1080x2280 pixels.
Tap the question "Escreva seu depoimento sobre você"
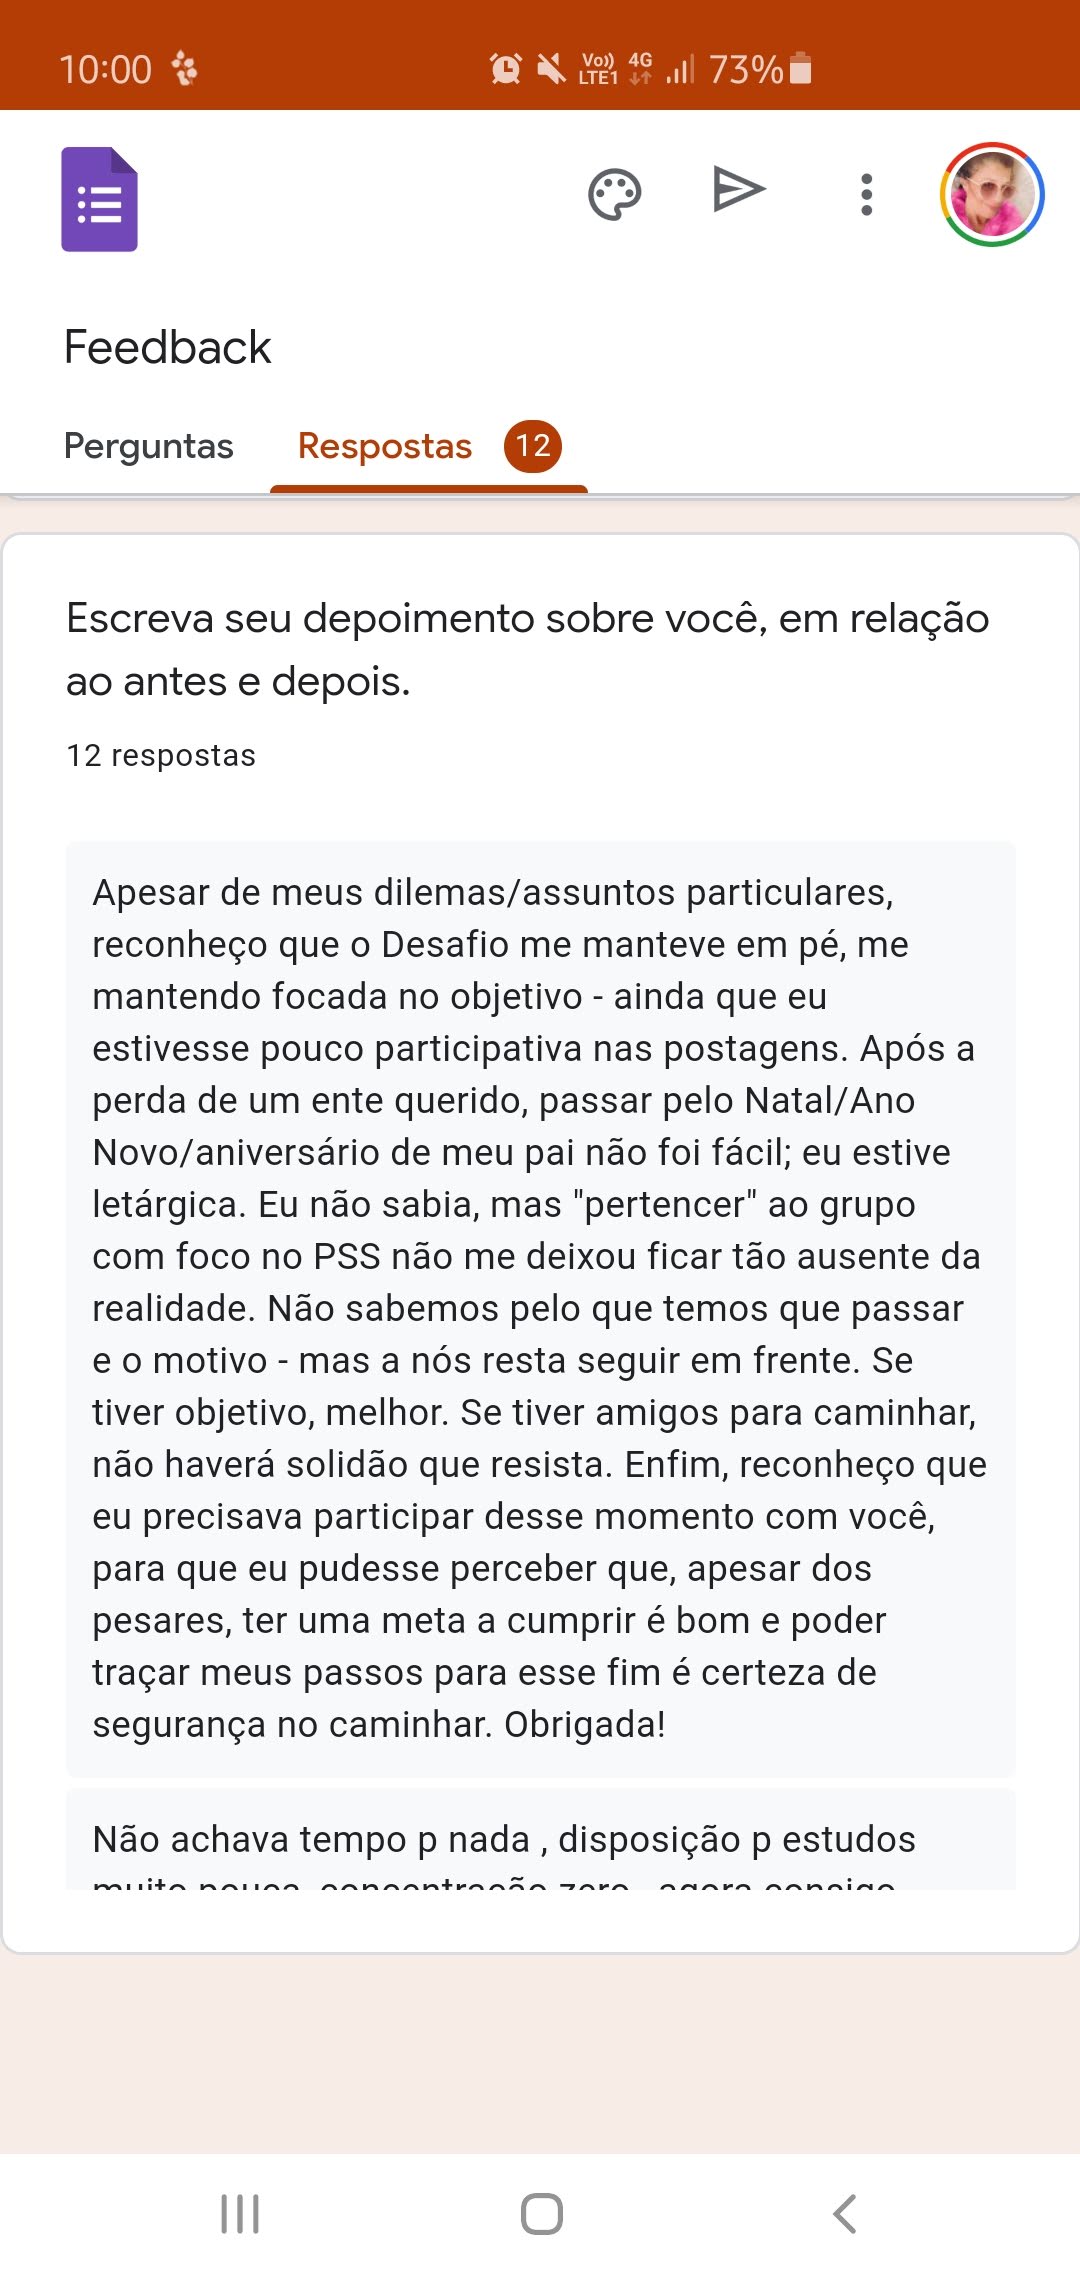pos(528,650)
